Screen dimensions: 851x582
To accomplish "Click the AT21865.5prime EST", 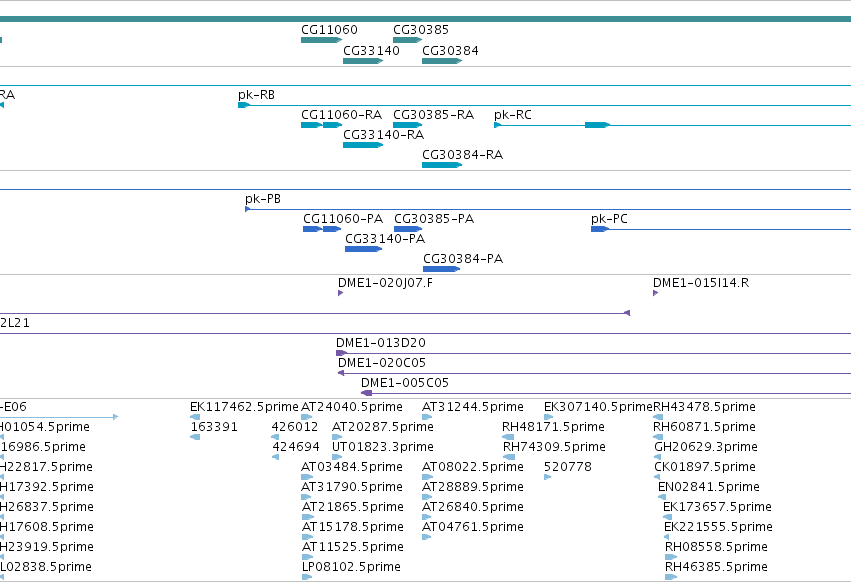I will 307,517.
